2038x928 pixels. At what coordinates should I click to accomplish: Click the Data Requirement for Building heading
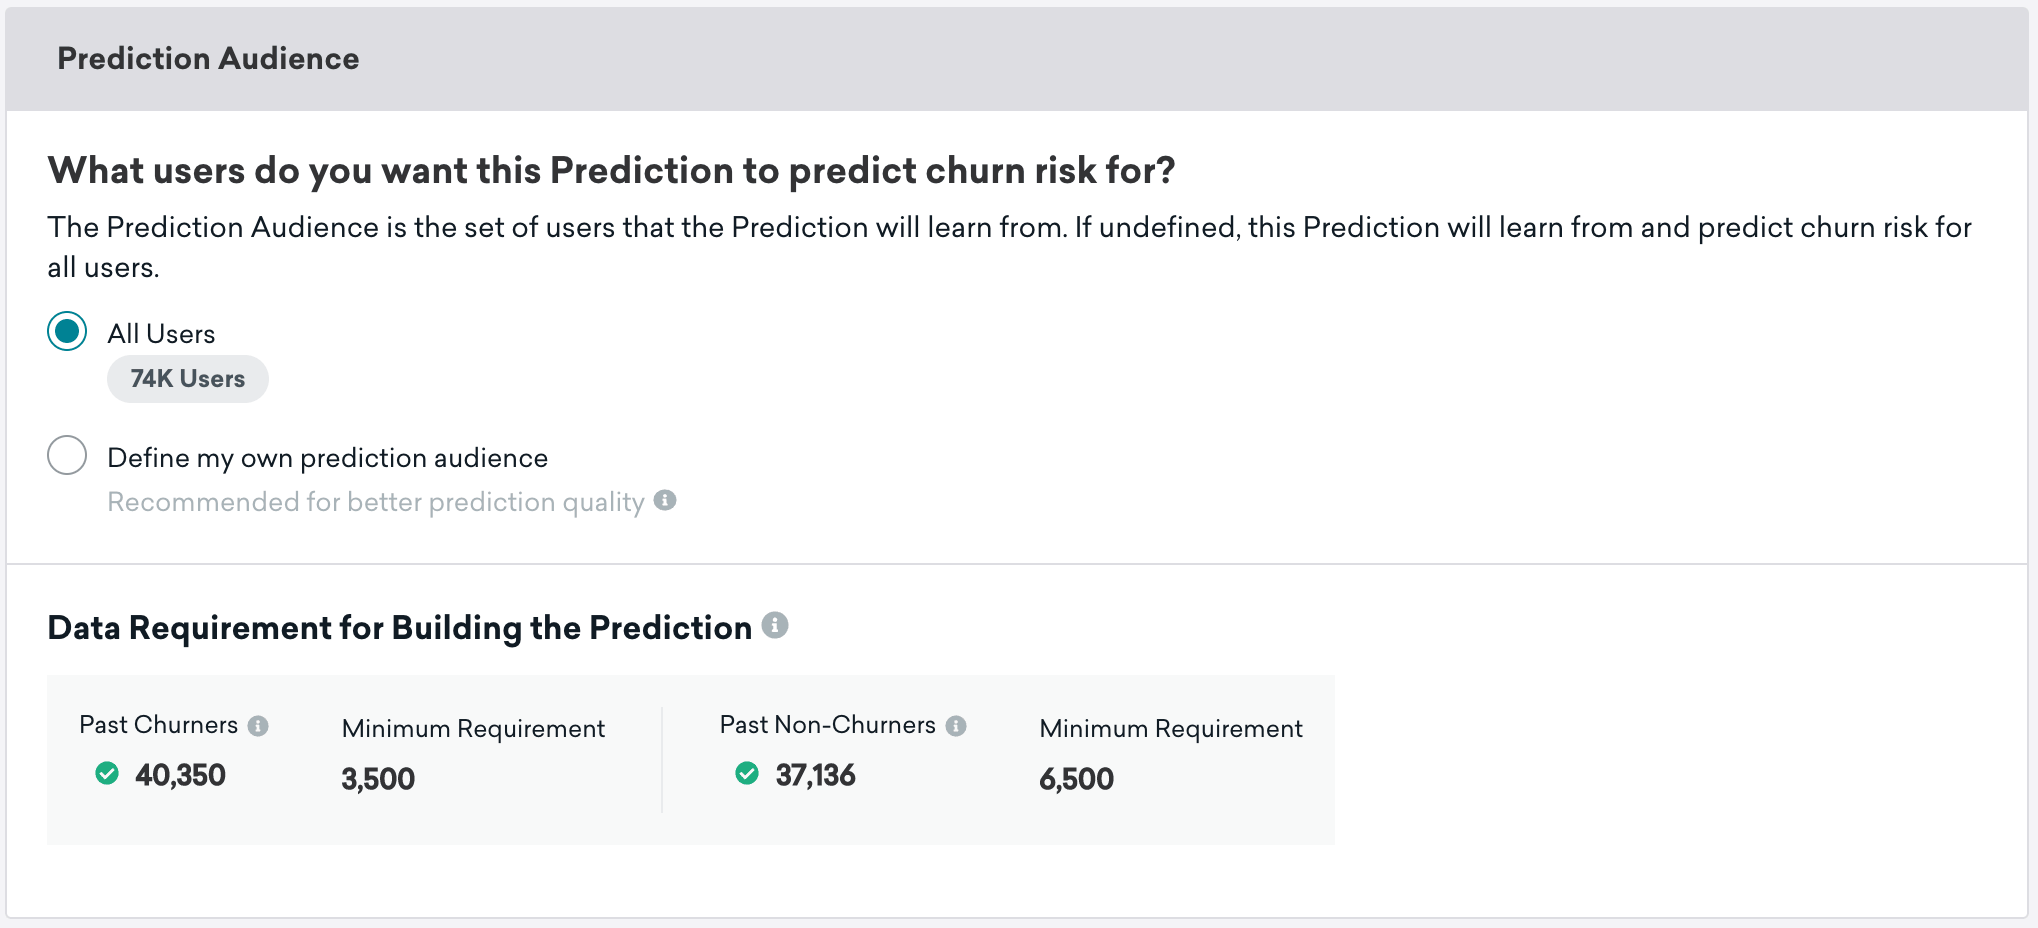coord(400,628)
